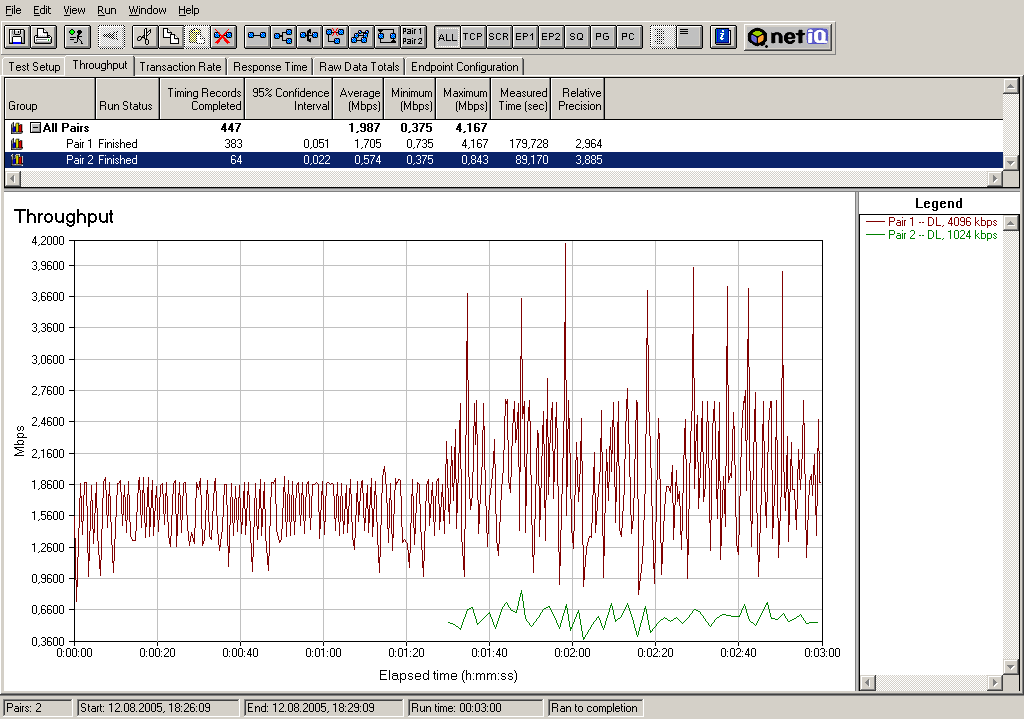The image size is (1024, 719).
Task: Toggle the TCP filter button
Action: 473,37
